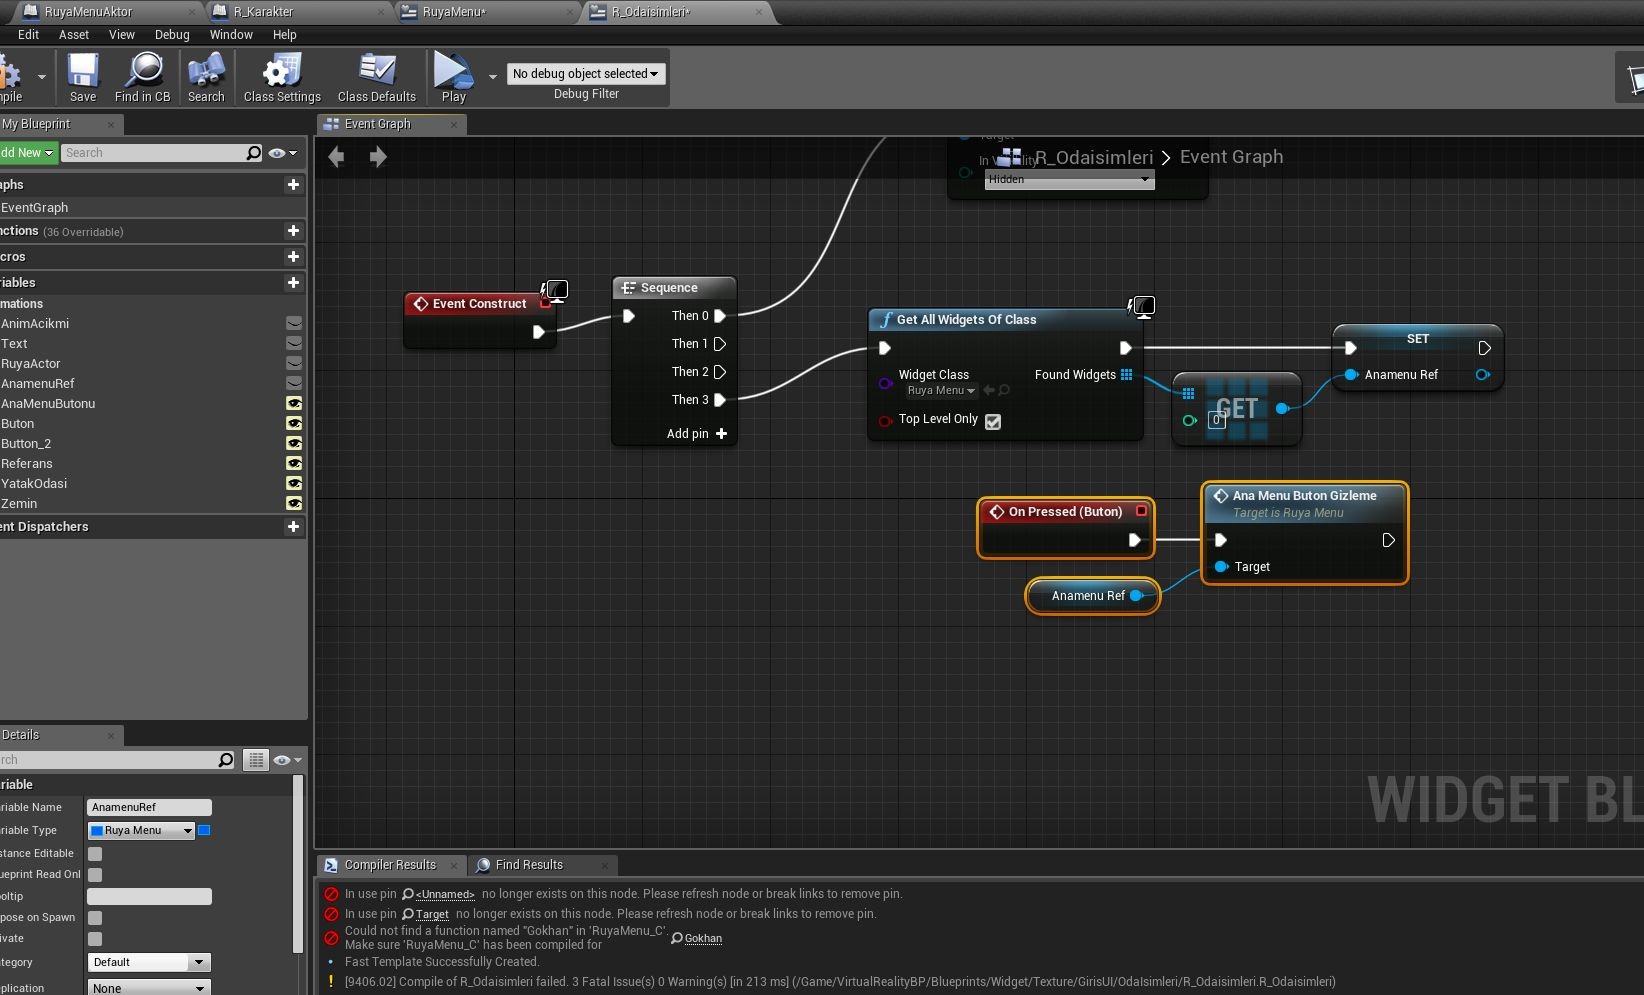Toggle Expose on Spawn checkbox
This screenshot has width=1644, height=995.
point(95,918)
